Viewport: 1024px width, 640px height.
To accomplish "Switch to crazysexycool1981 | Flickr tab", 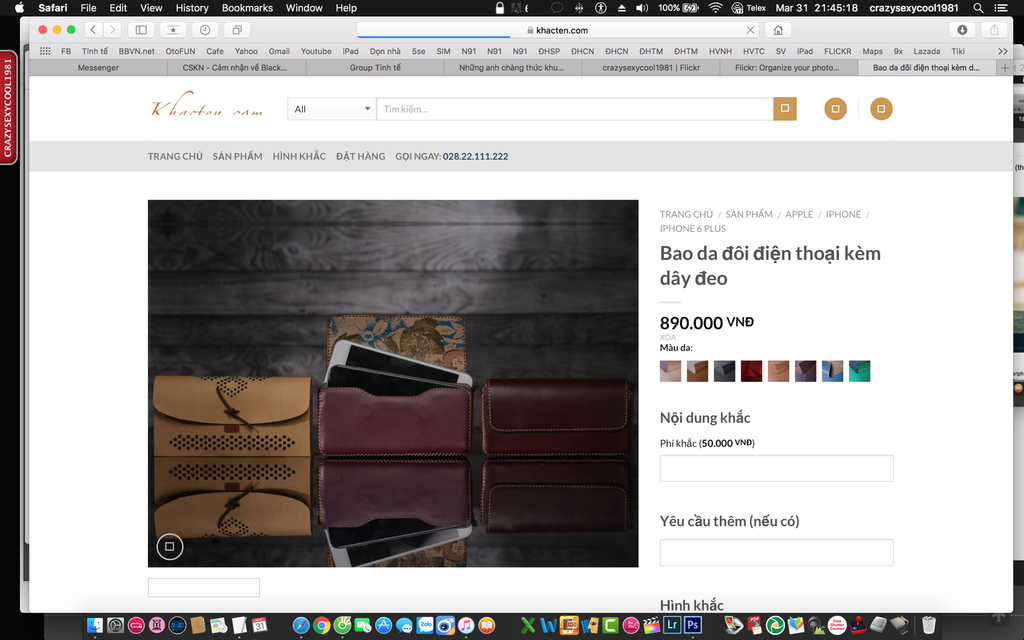I will click(650, 67).
